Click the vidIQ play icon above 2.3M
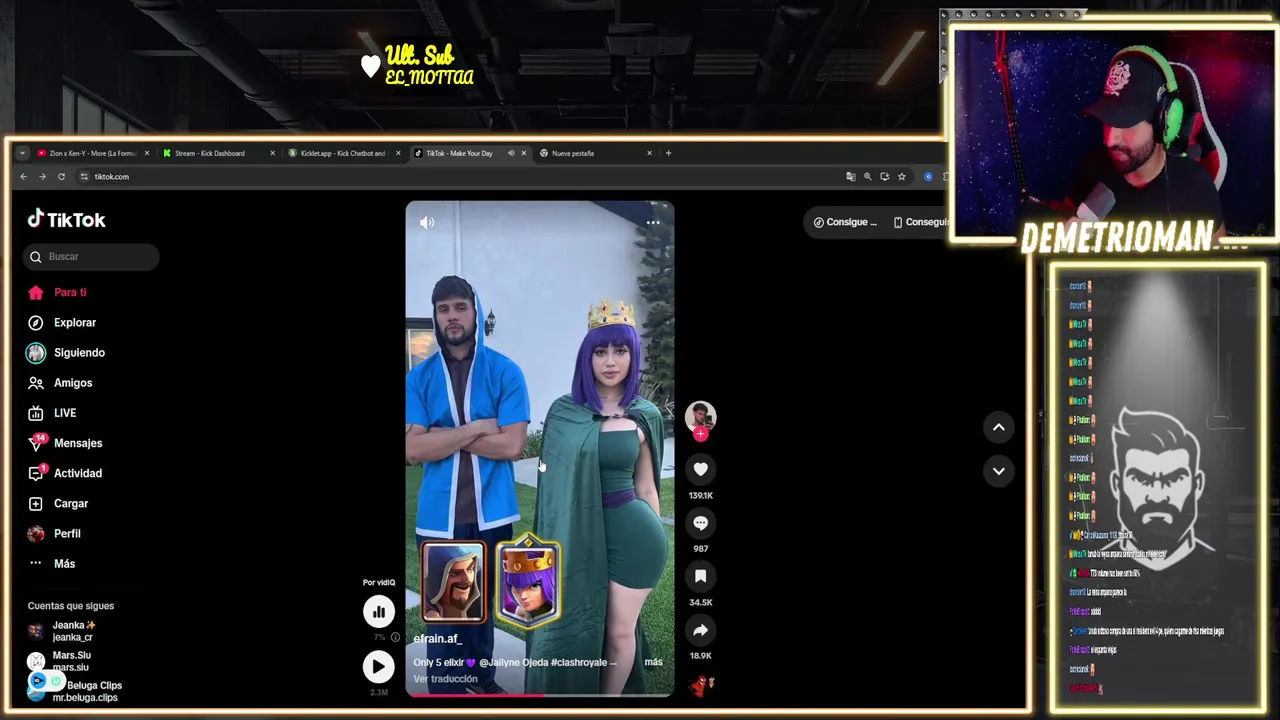The image size is (1280, 720). tap(379, 667)
